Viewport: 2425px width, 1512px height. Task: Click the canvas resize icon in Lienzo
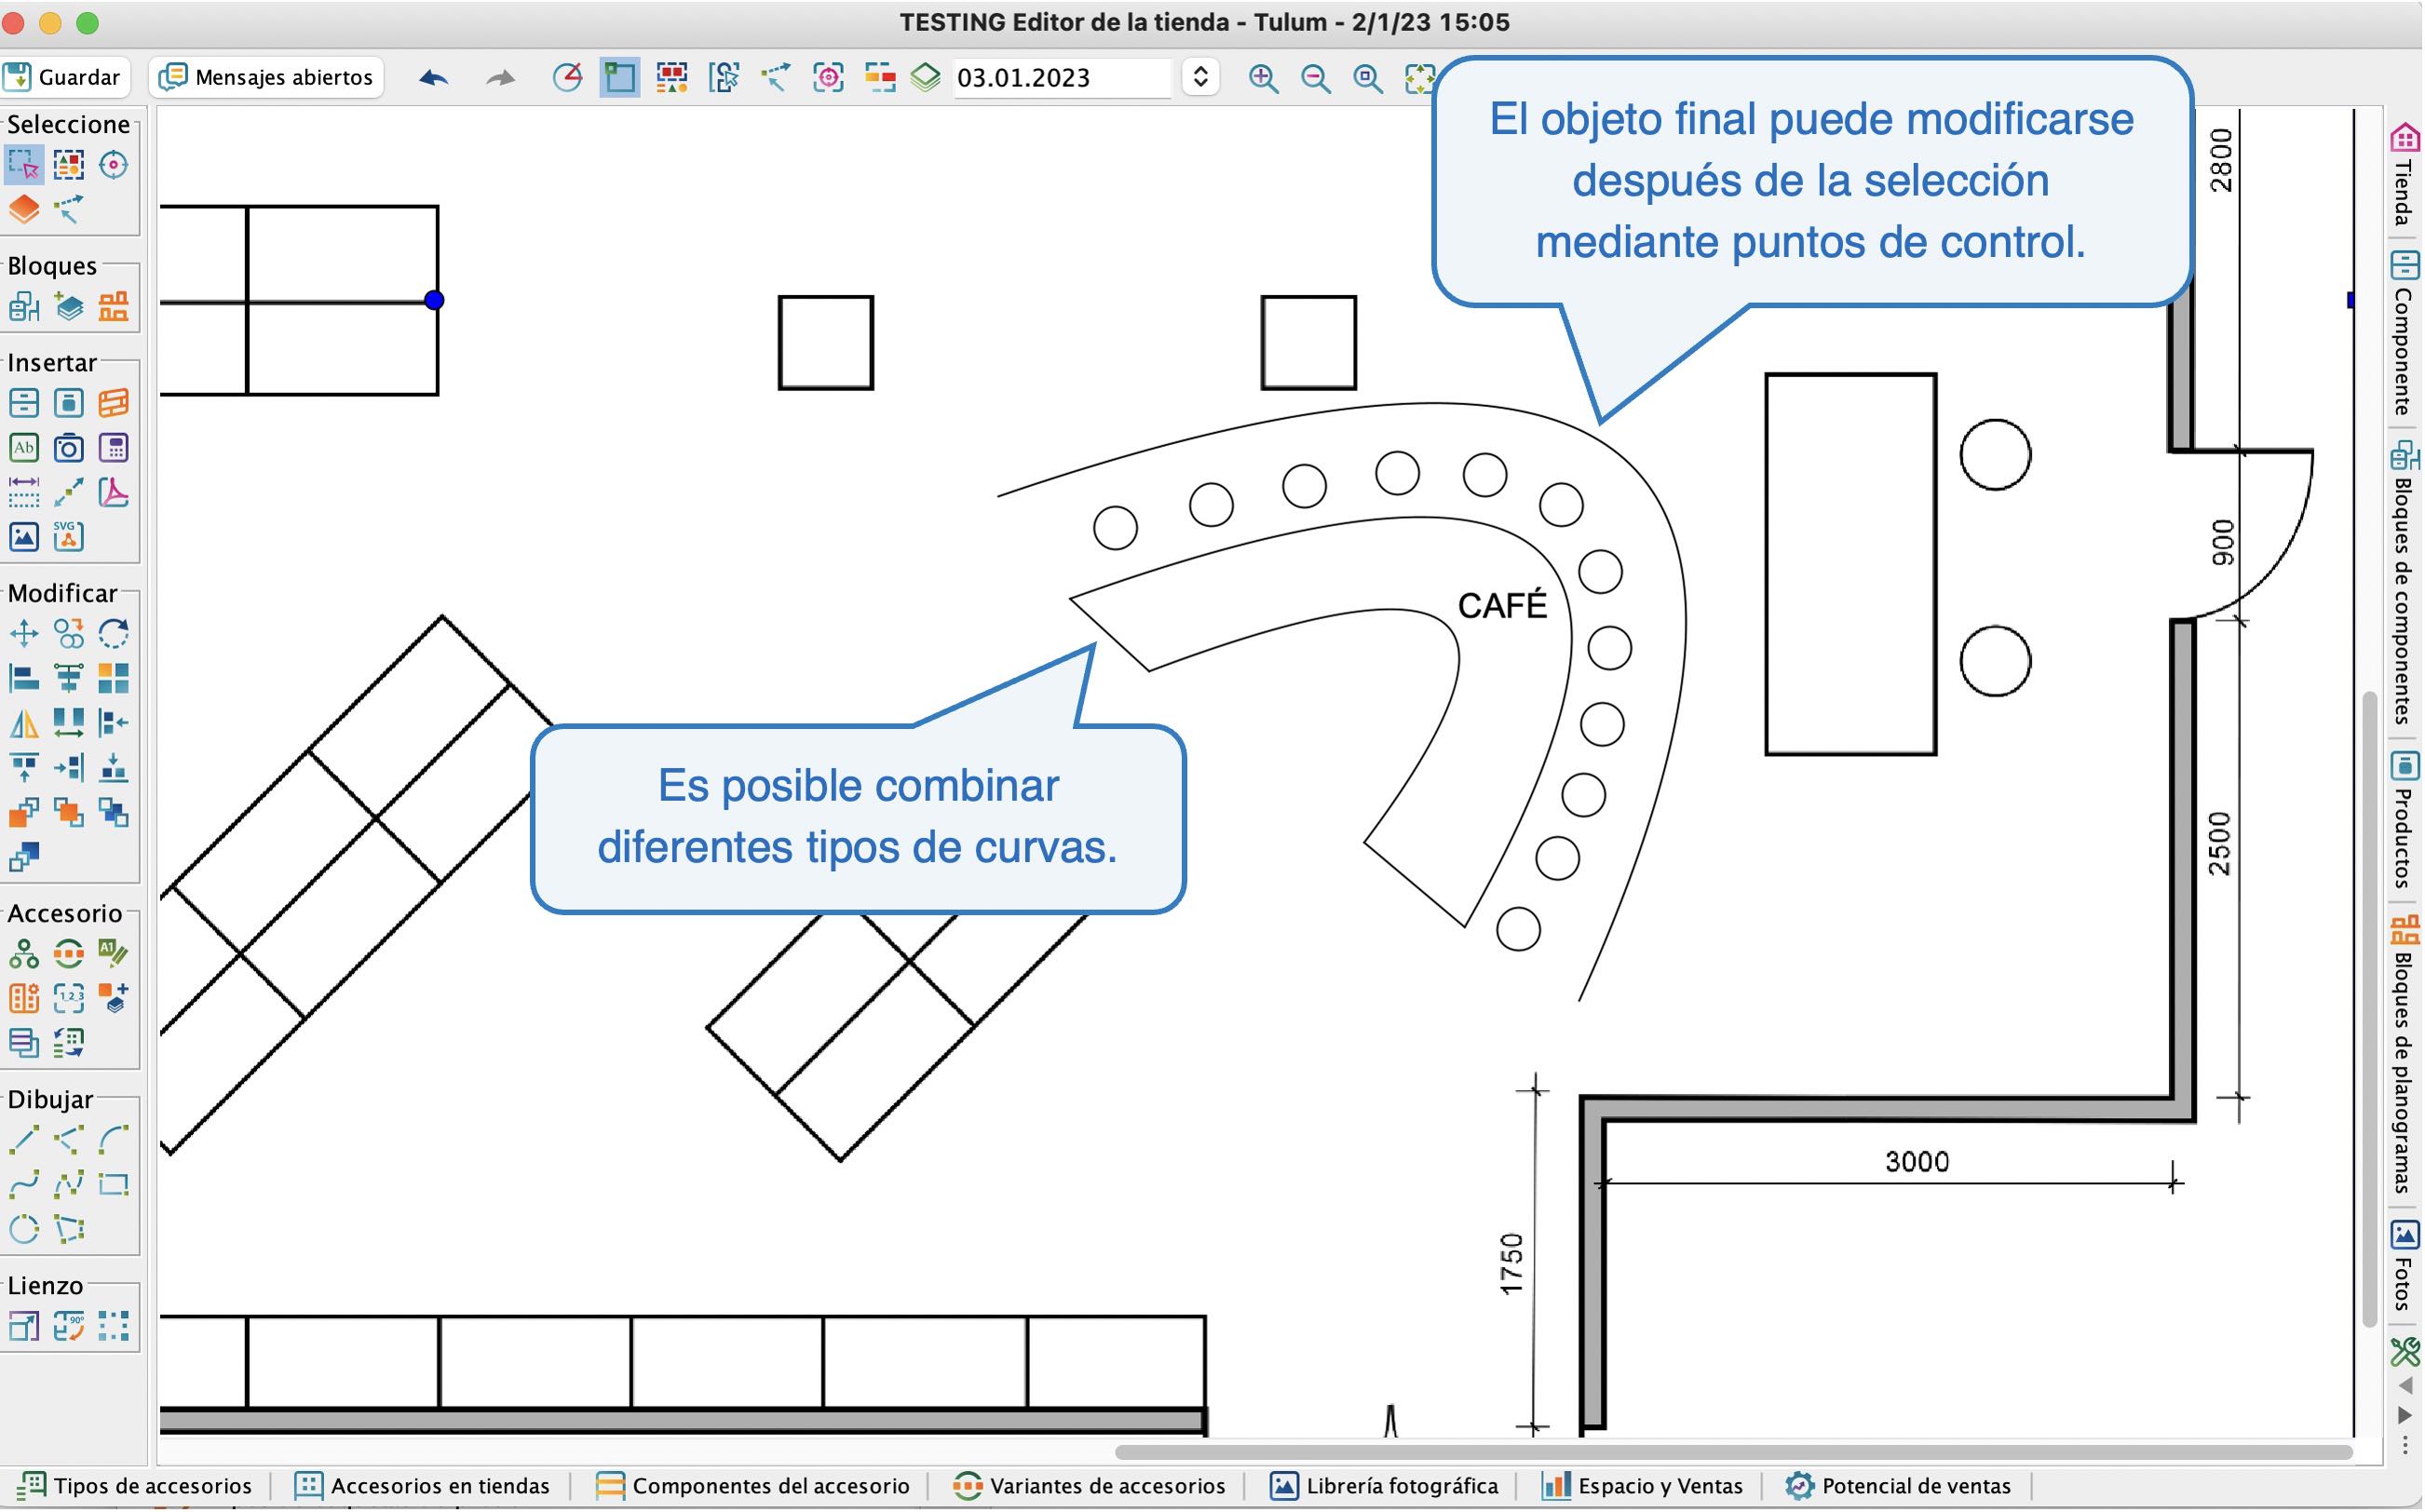pos(24,1327)
